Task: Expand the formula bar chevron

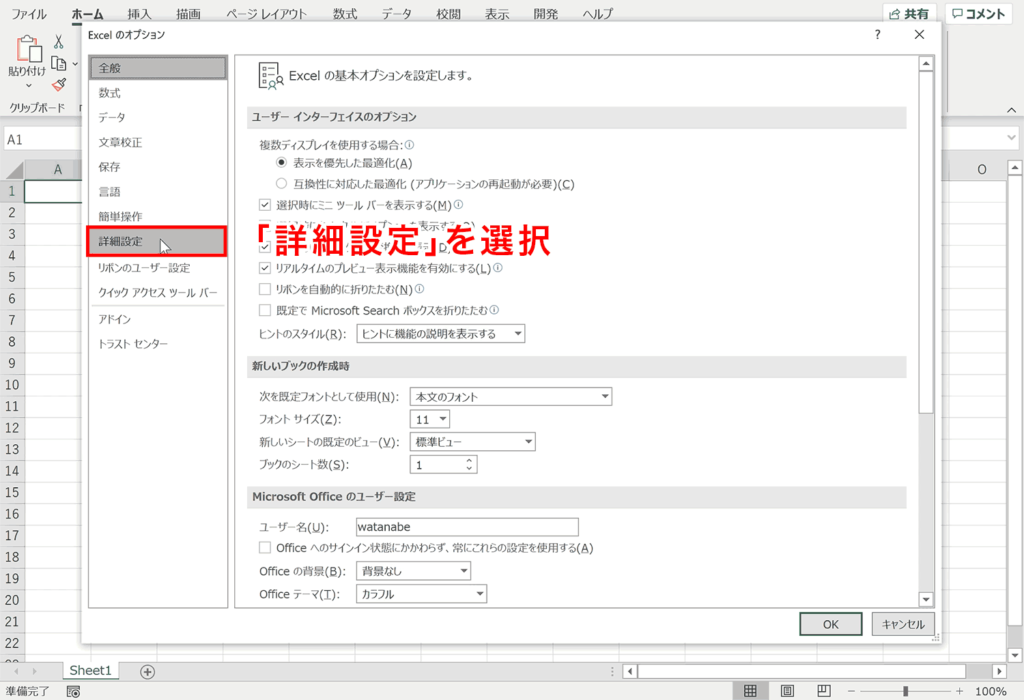Action: (x=1012, y=138)
